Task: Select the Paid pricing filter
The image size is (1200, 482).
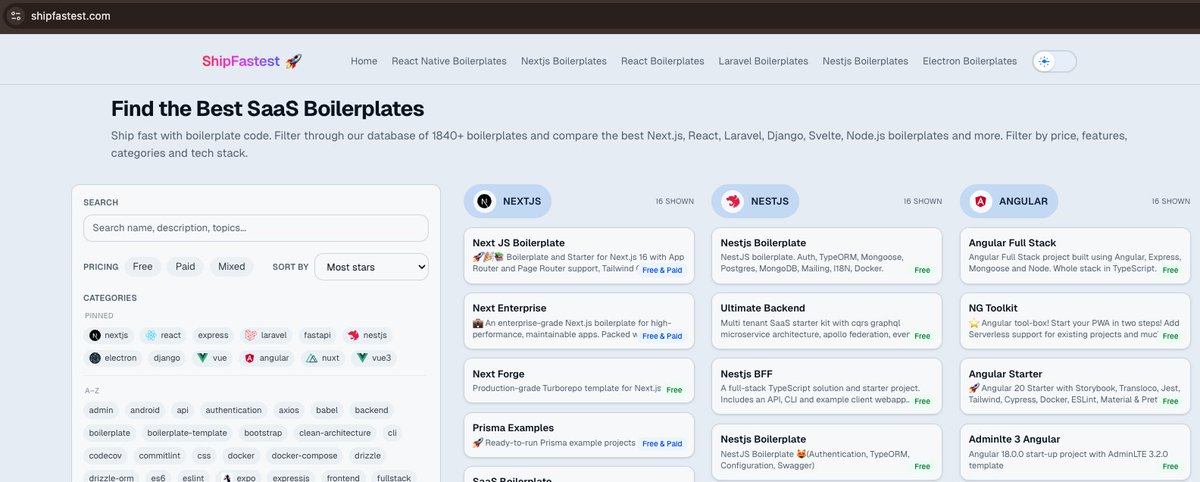Action: (186, 267)
